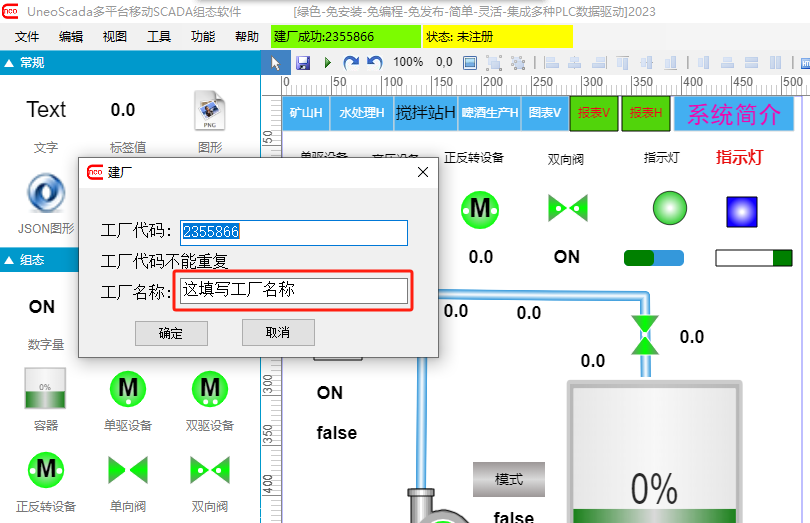Select the pointer arrow tool
810x523 pixels.
[x=277, y=62]
